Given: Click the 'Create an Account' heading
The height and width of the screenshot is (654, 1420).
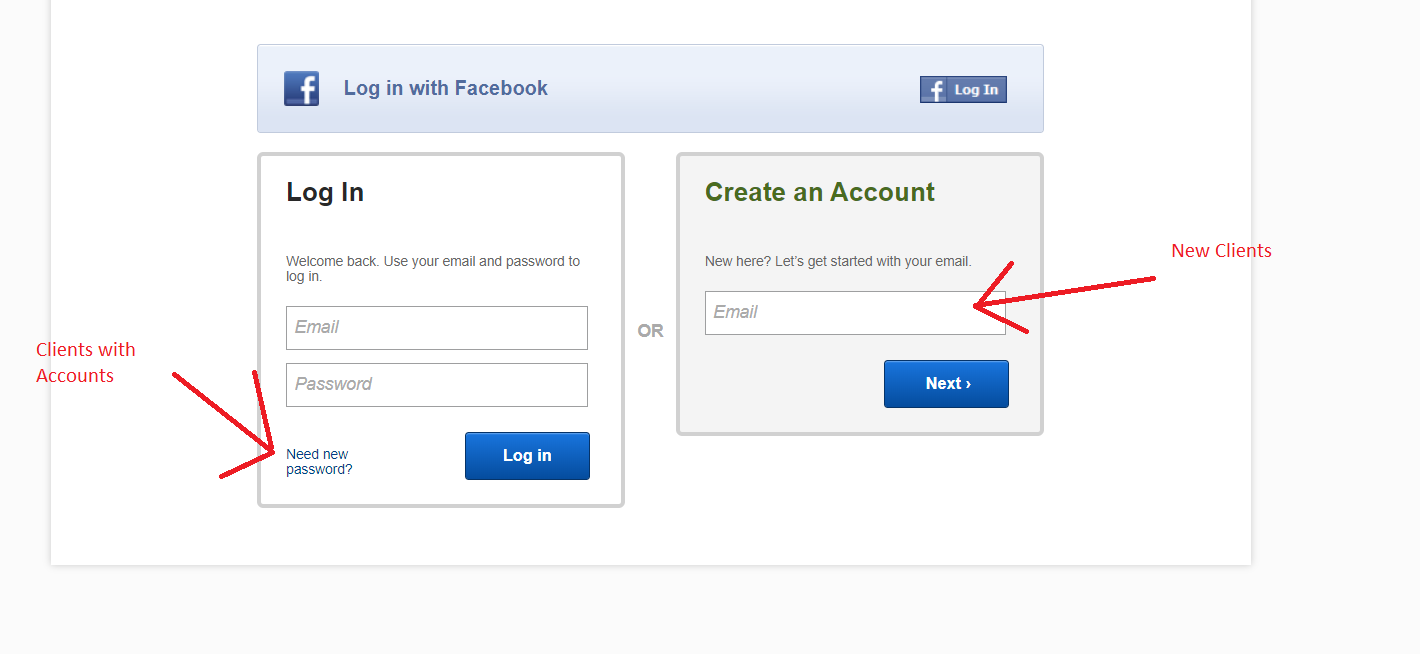Looking at the screenshot, I should click(x=820, y=192).
